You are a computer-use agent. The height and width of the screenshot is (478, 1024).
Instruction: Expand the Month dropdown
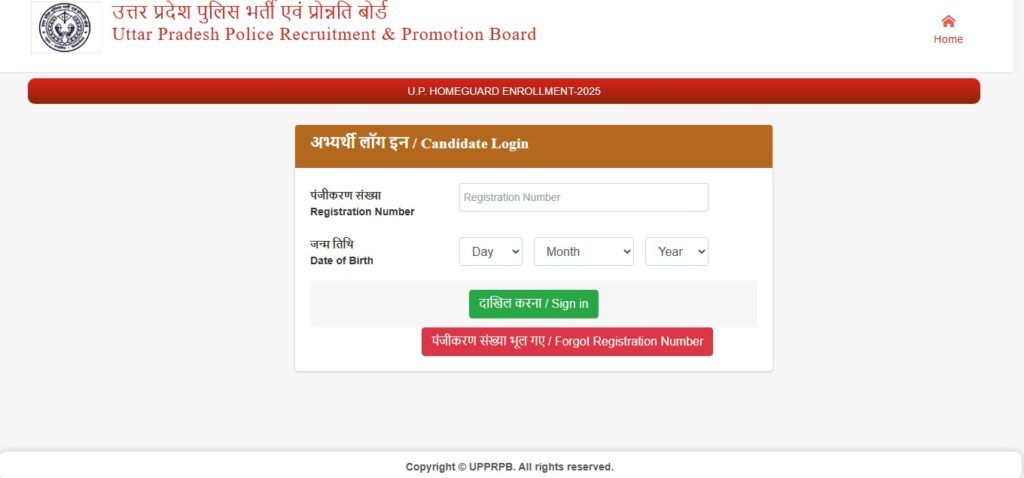tap(584, 251)
